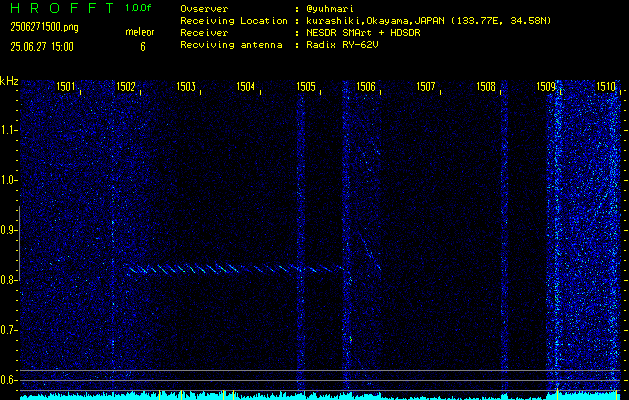Click the Receiver label
Viewport: 629px width, 400px height.
pyautogui.click(x=204, y=33)
